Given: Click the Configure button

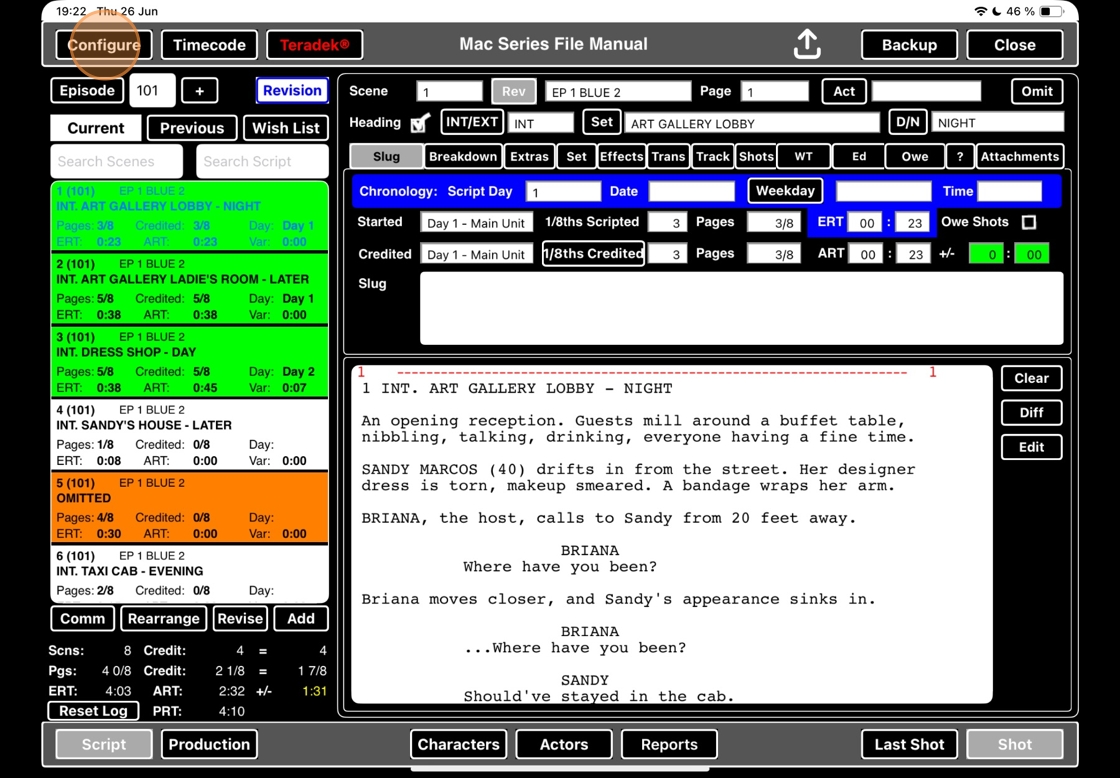Looking at the screenshot, I should pos(104,45).
